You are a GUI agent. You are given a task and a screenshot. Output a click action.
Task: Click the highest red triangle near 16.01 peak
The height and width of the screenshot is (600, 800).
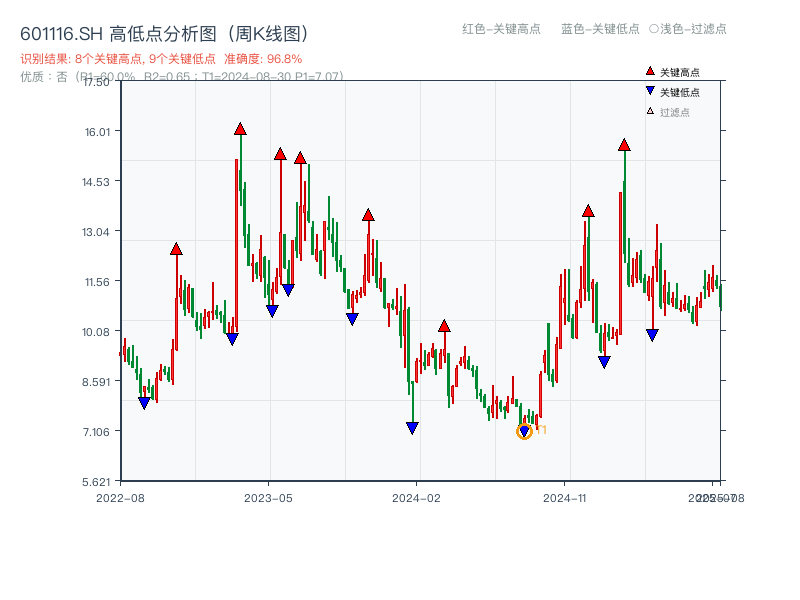pyautogui.click(x=240, y=128)
